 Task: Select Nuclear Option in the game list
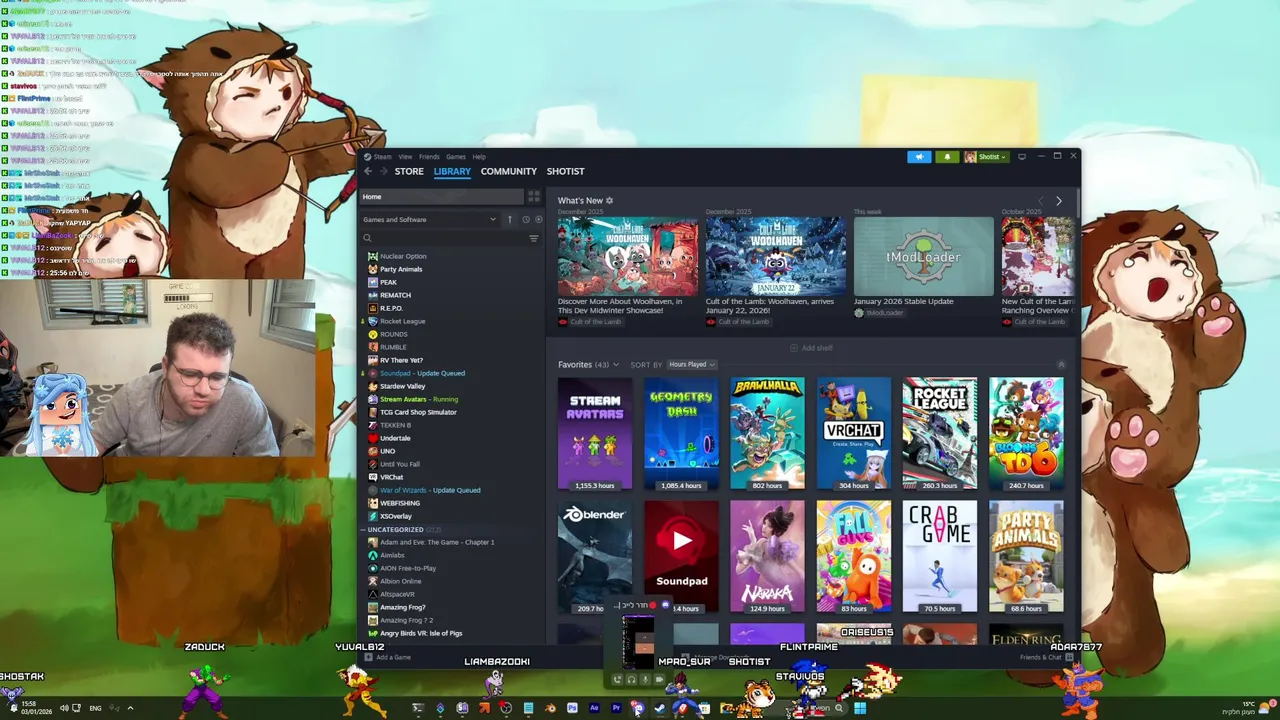point(403,256)
